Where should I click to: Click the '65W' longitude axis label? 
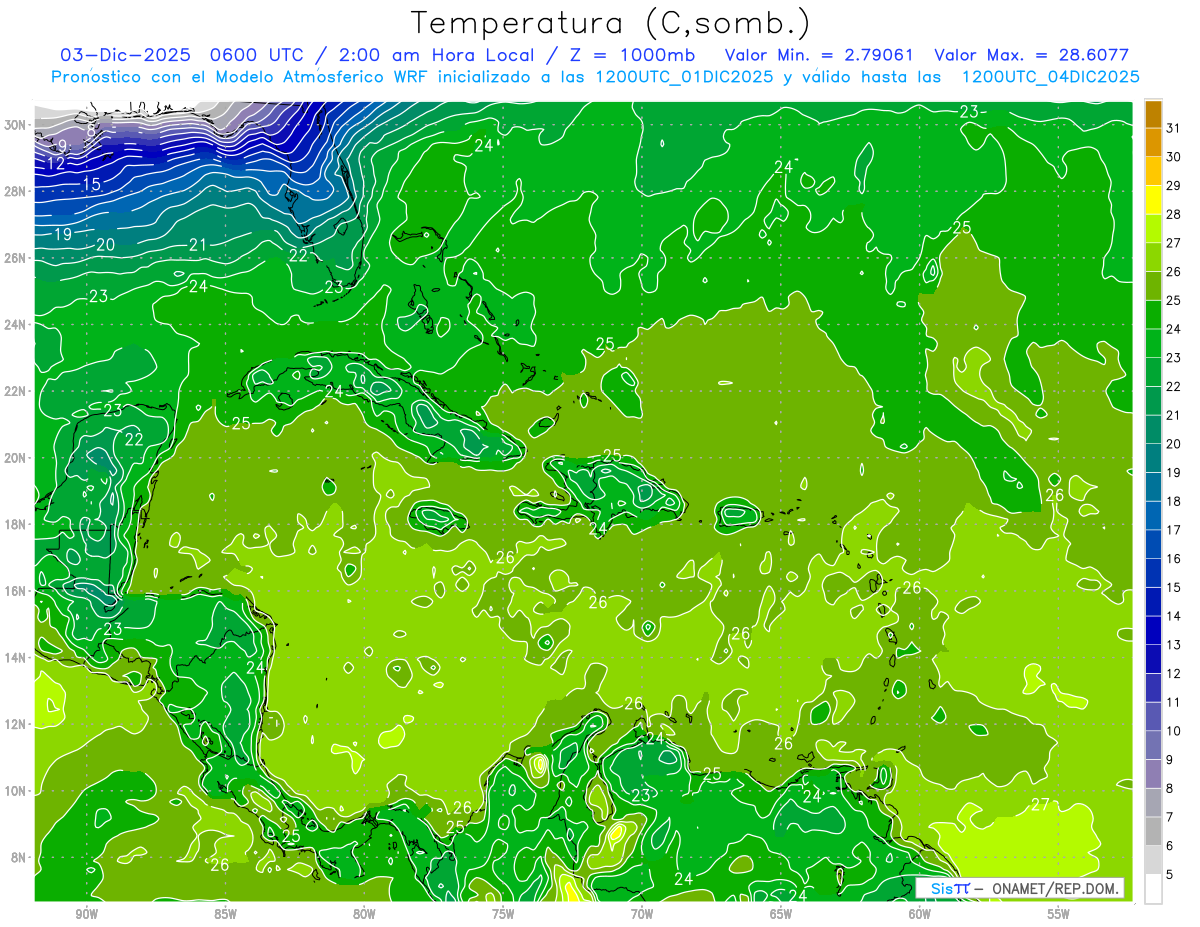point(781,914)
